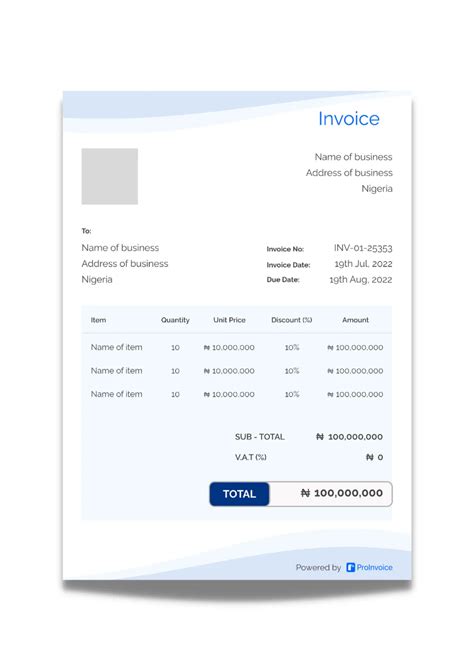Click recipient 'Nigeria' under To:

[x=97, y=279]
